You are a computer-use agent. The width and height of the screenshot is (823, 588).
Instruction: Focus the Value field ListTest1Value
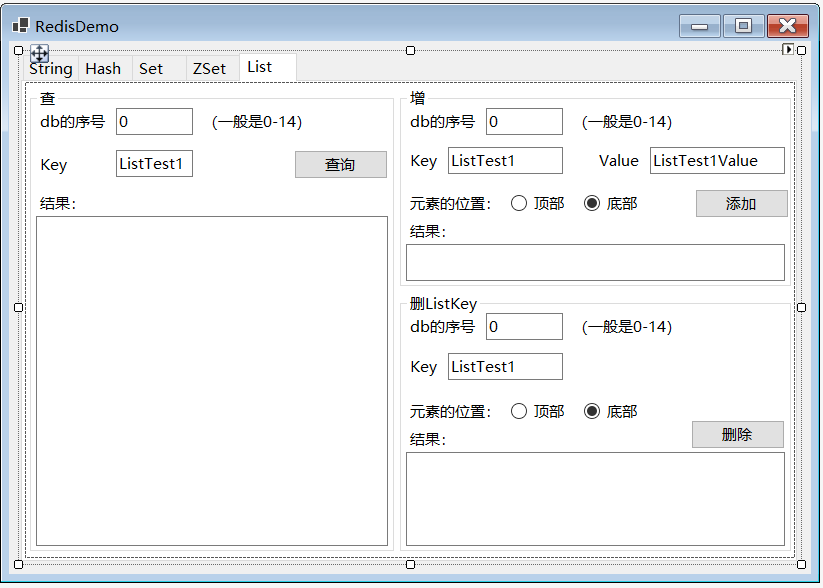pyautogui.click(x=718, y=161)
